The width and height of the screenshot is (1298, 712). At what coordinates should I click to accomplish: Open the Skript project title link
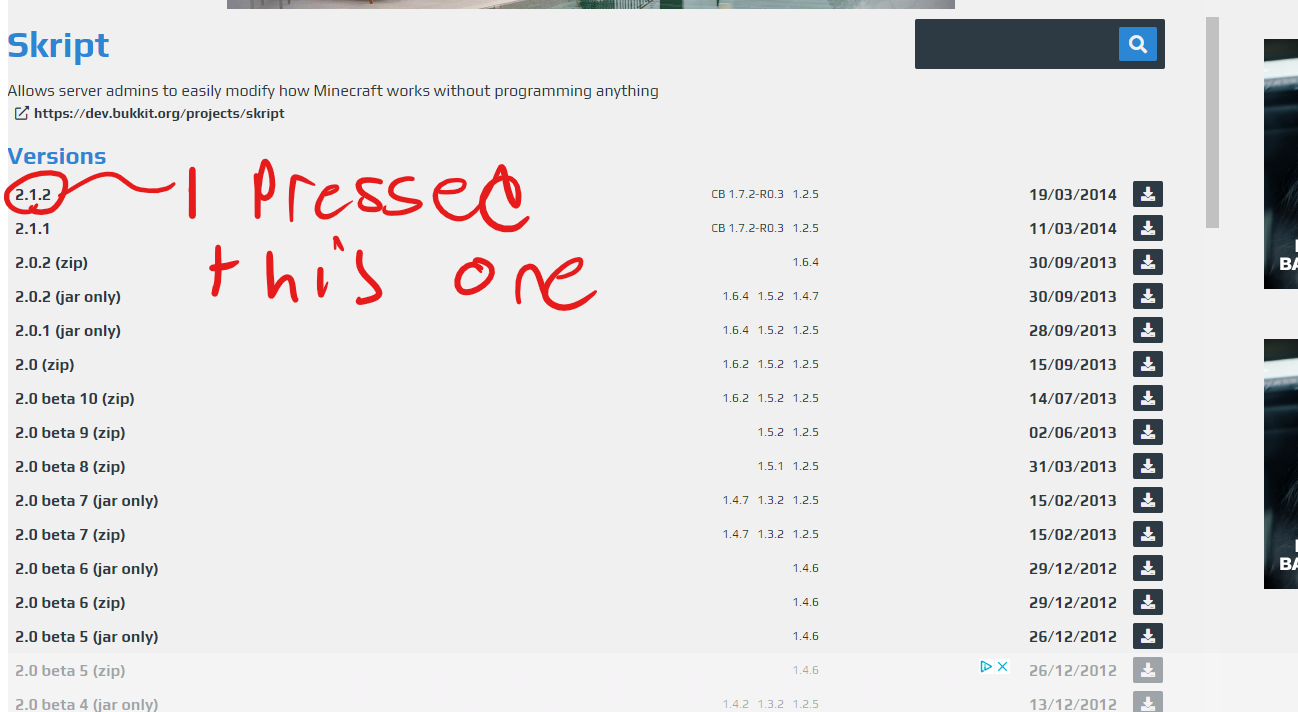click(x=58, y=45)
